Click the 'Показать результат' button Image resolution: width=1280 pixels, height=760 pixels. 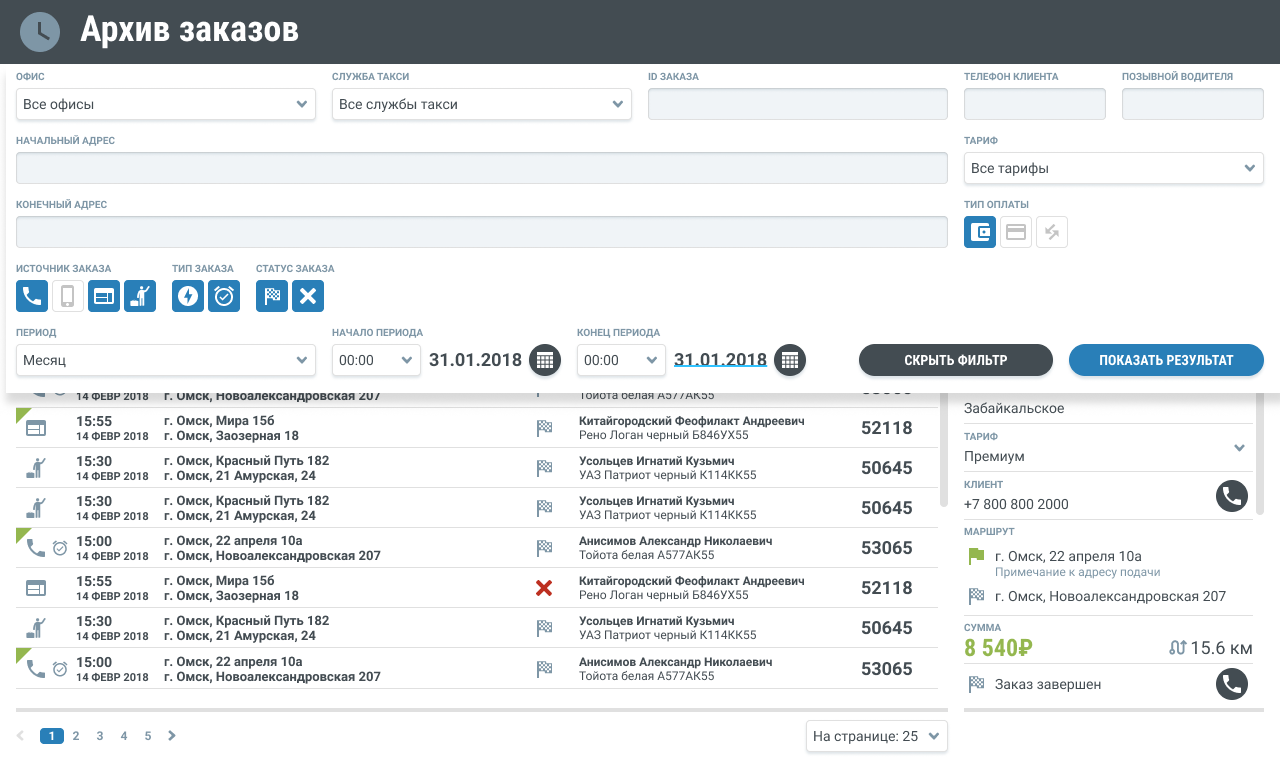1166,360
